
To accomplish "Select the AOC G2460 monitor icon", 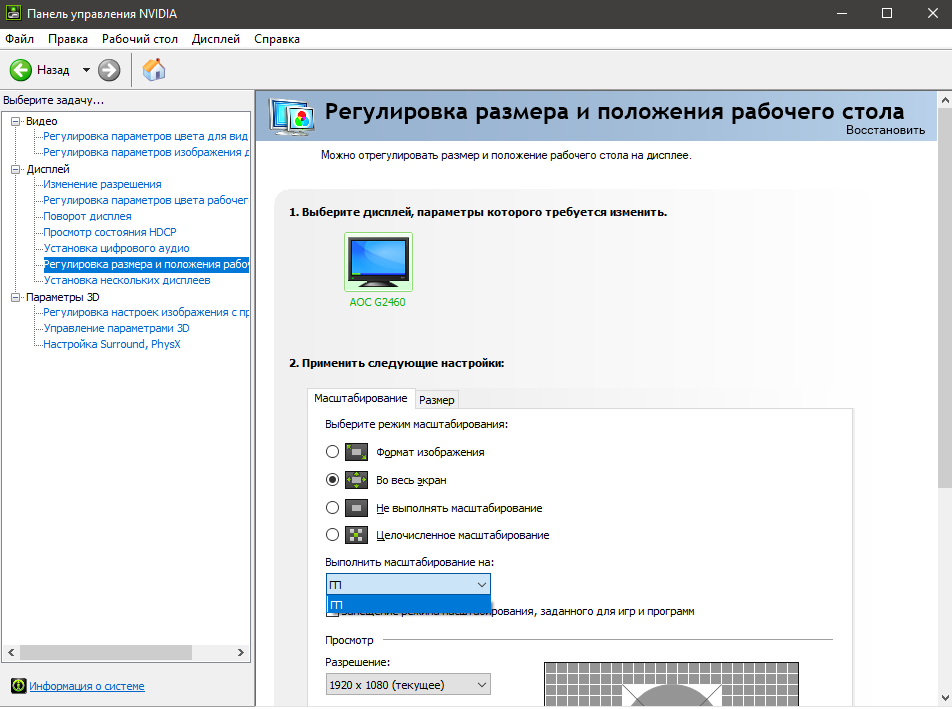I will [x=378, y=262].
